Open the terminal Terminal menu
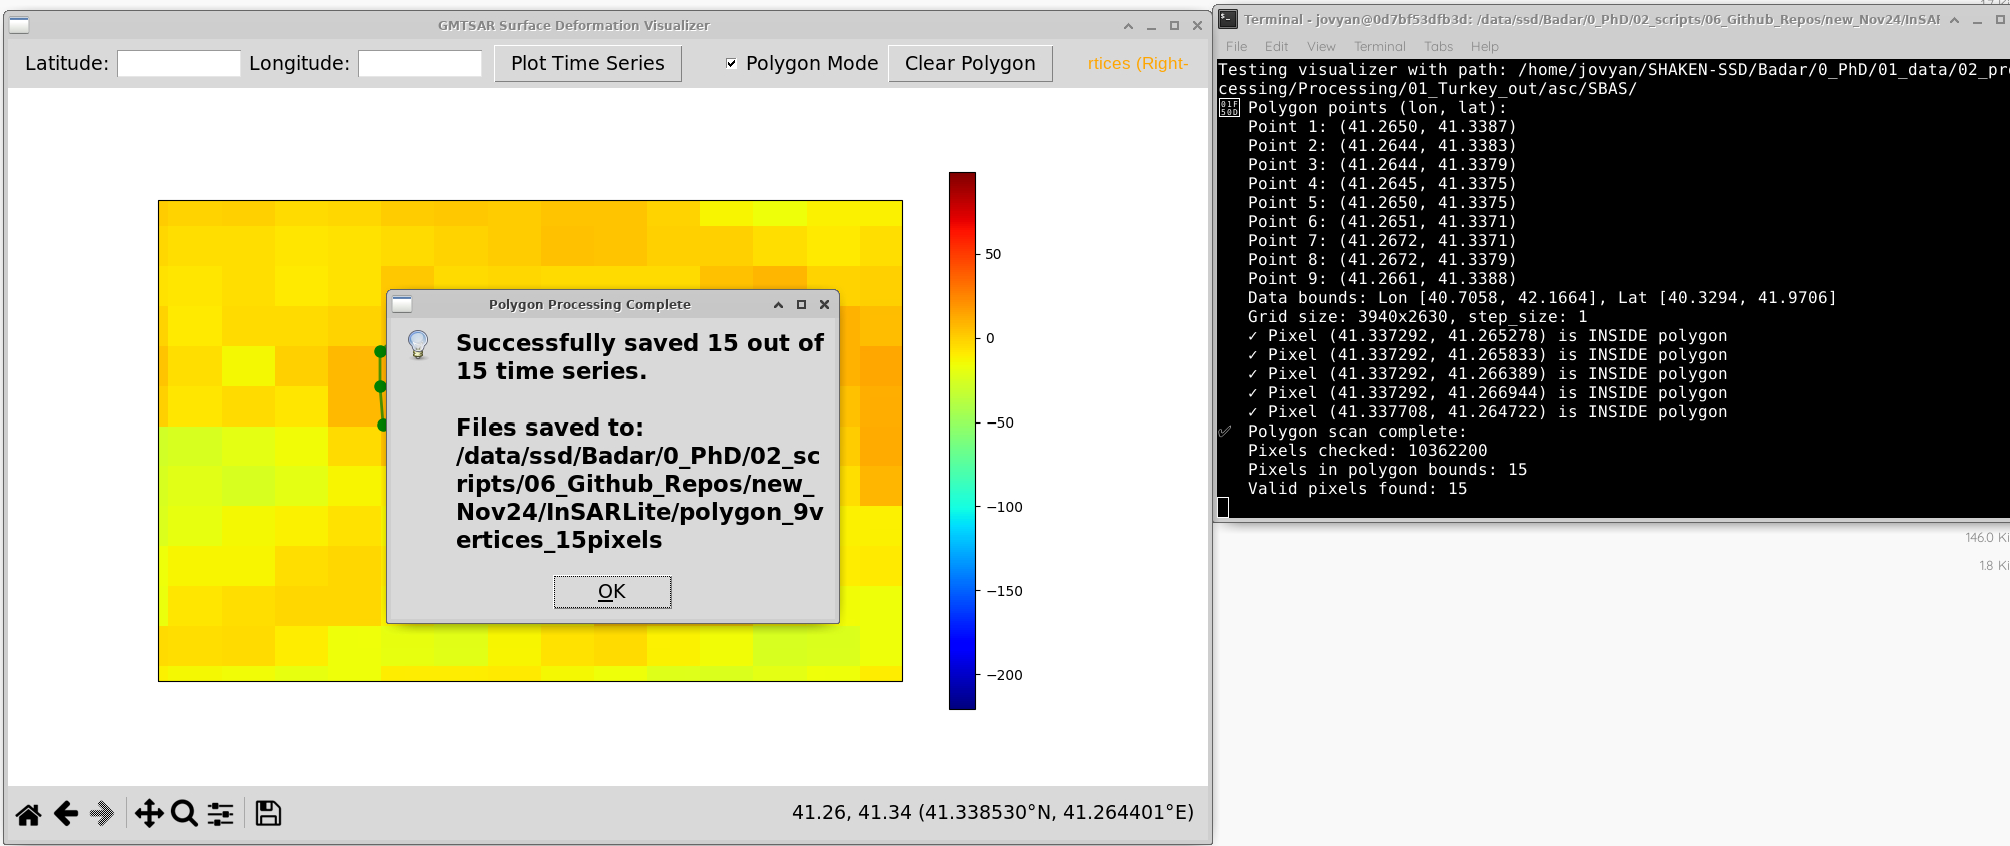2010x846 pixels. (x=1380, y=46)
